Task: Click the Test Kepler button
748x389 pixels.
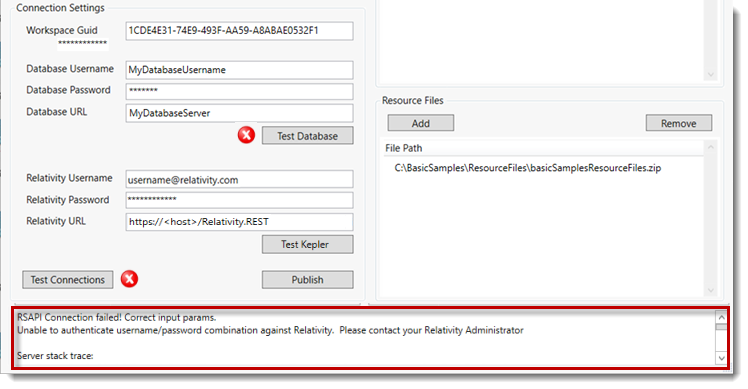Action: click(308, 244)
